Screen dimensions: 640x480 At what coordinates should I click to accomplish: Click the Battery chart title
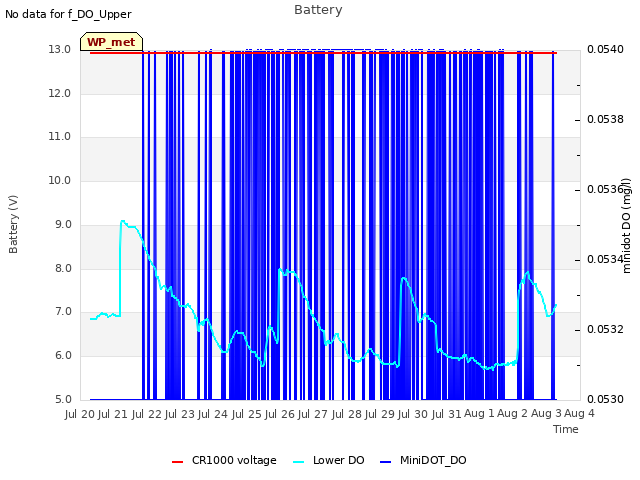pyautogui.click(x=318, y=9)
